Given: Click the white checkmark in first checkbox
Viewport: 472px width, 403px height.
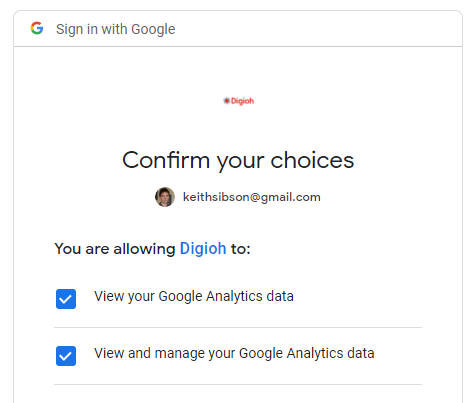Looking at the screenshot, I should coord(66,299).
